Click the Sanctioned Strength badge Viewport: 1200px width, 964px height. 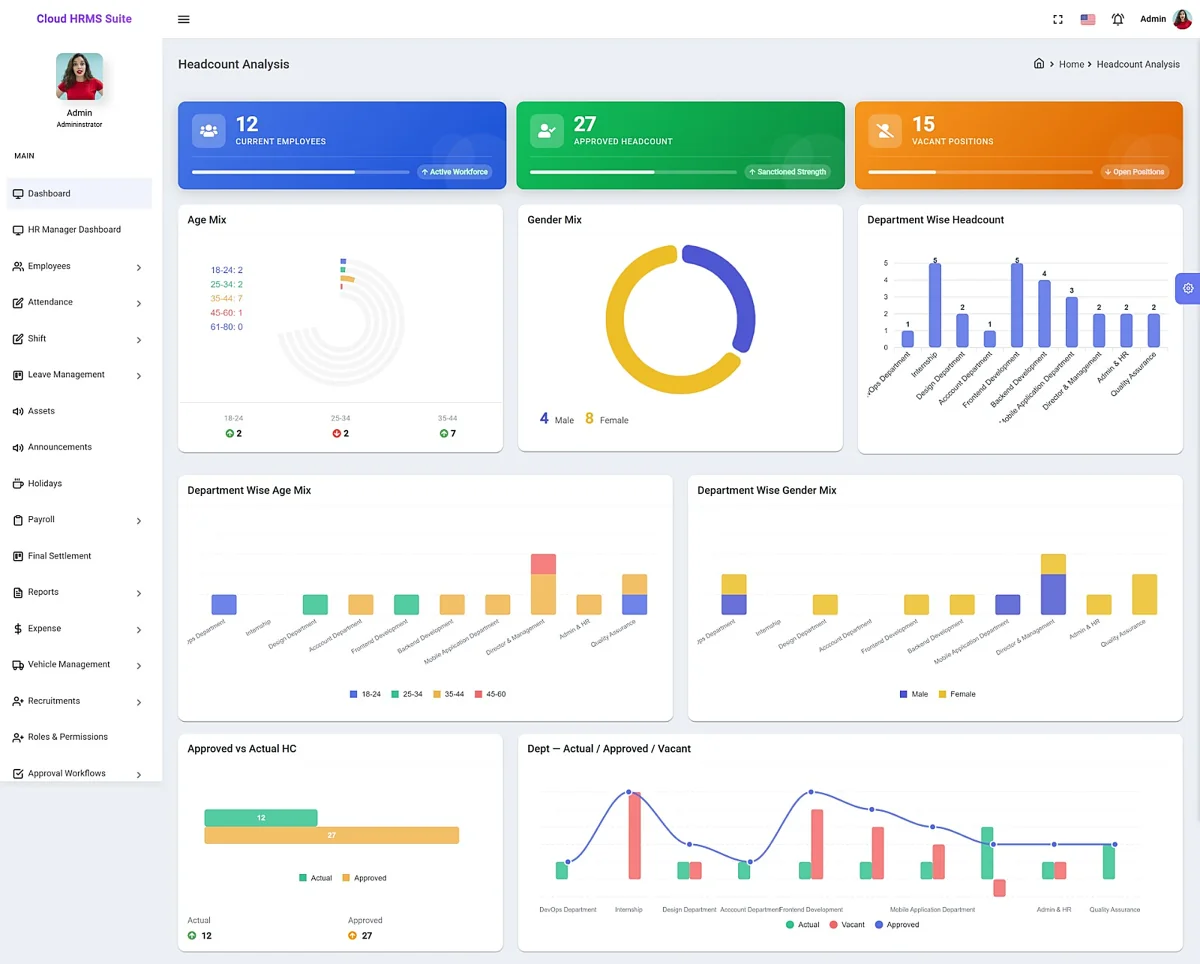tap(788, 172)
